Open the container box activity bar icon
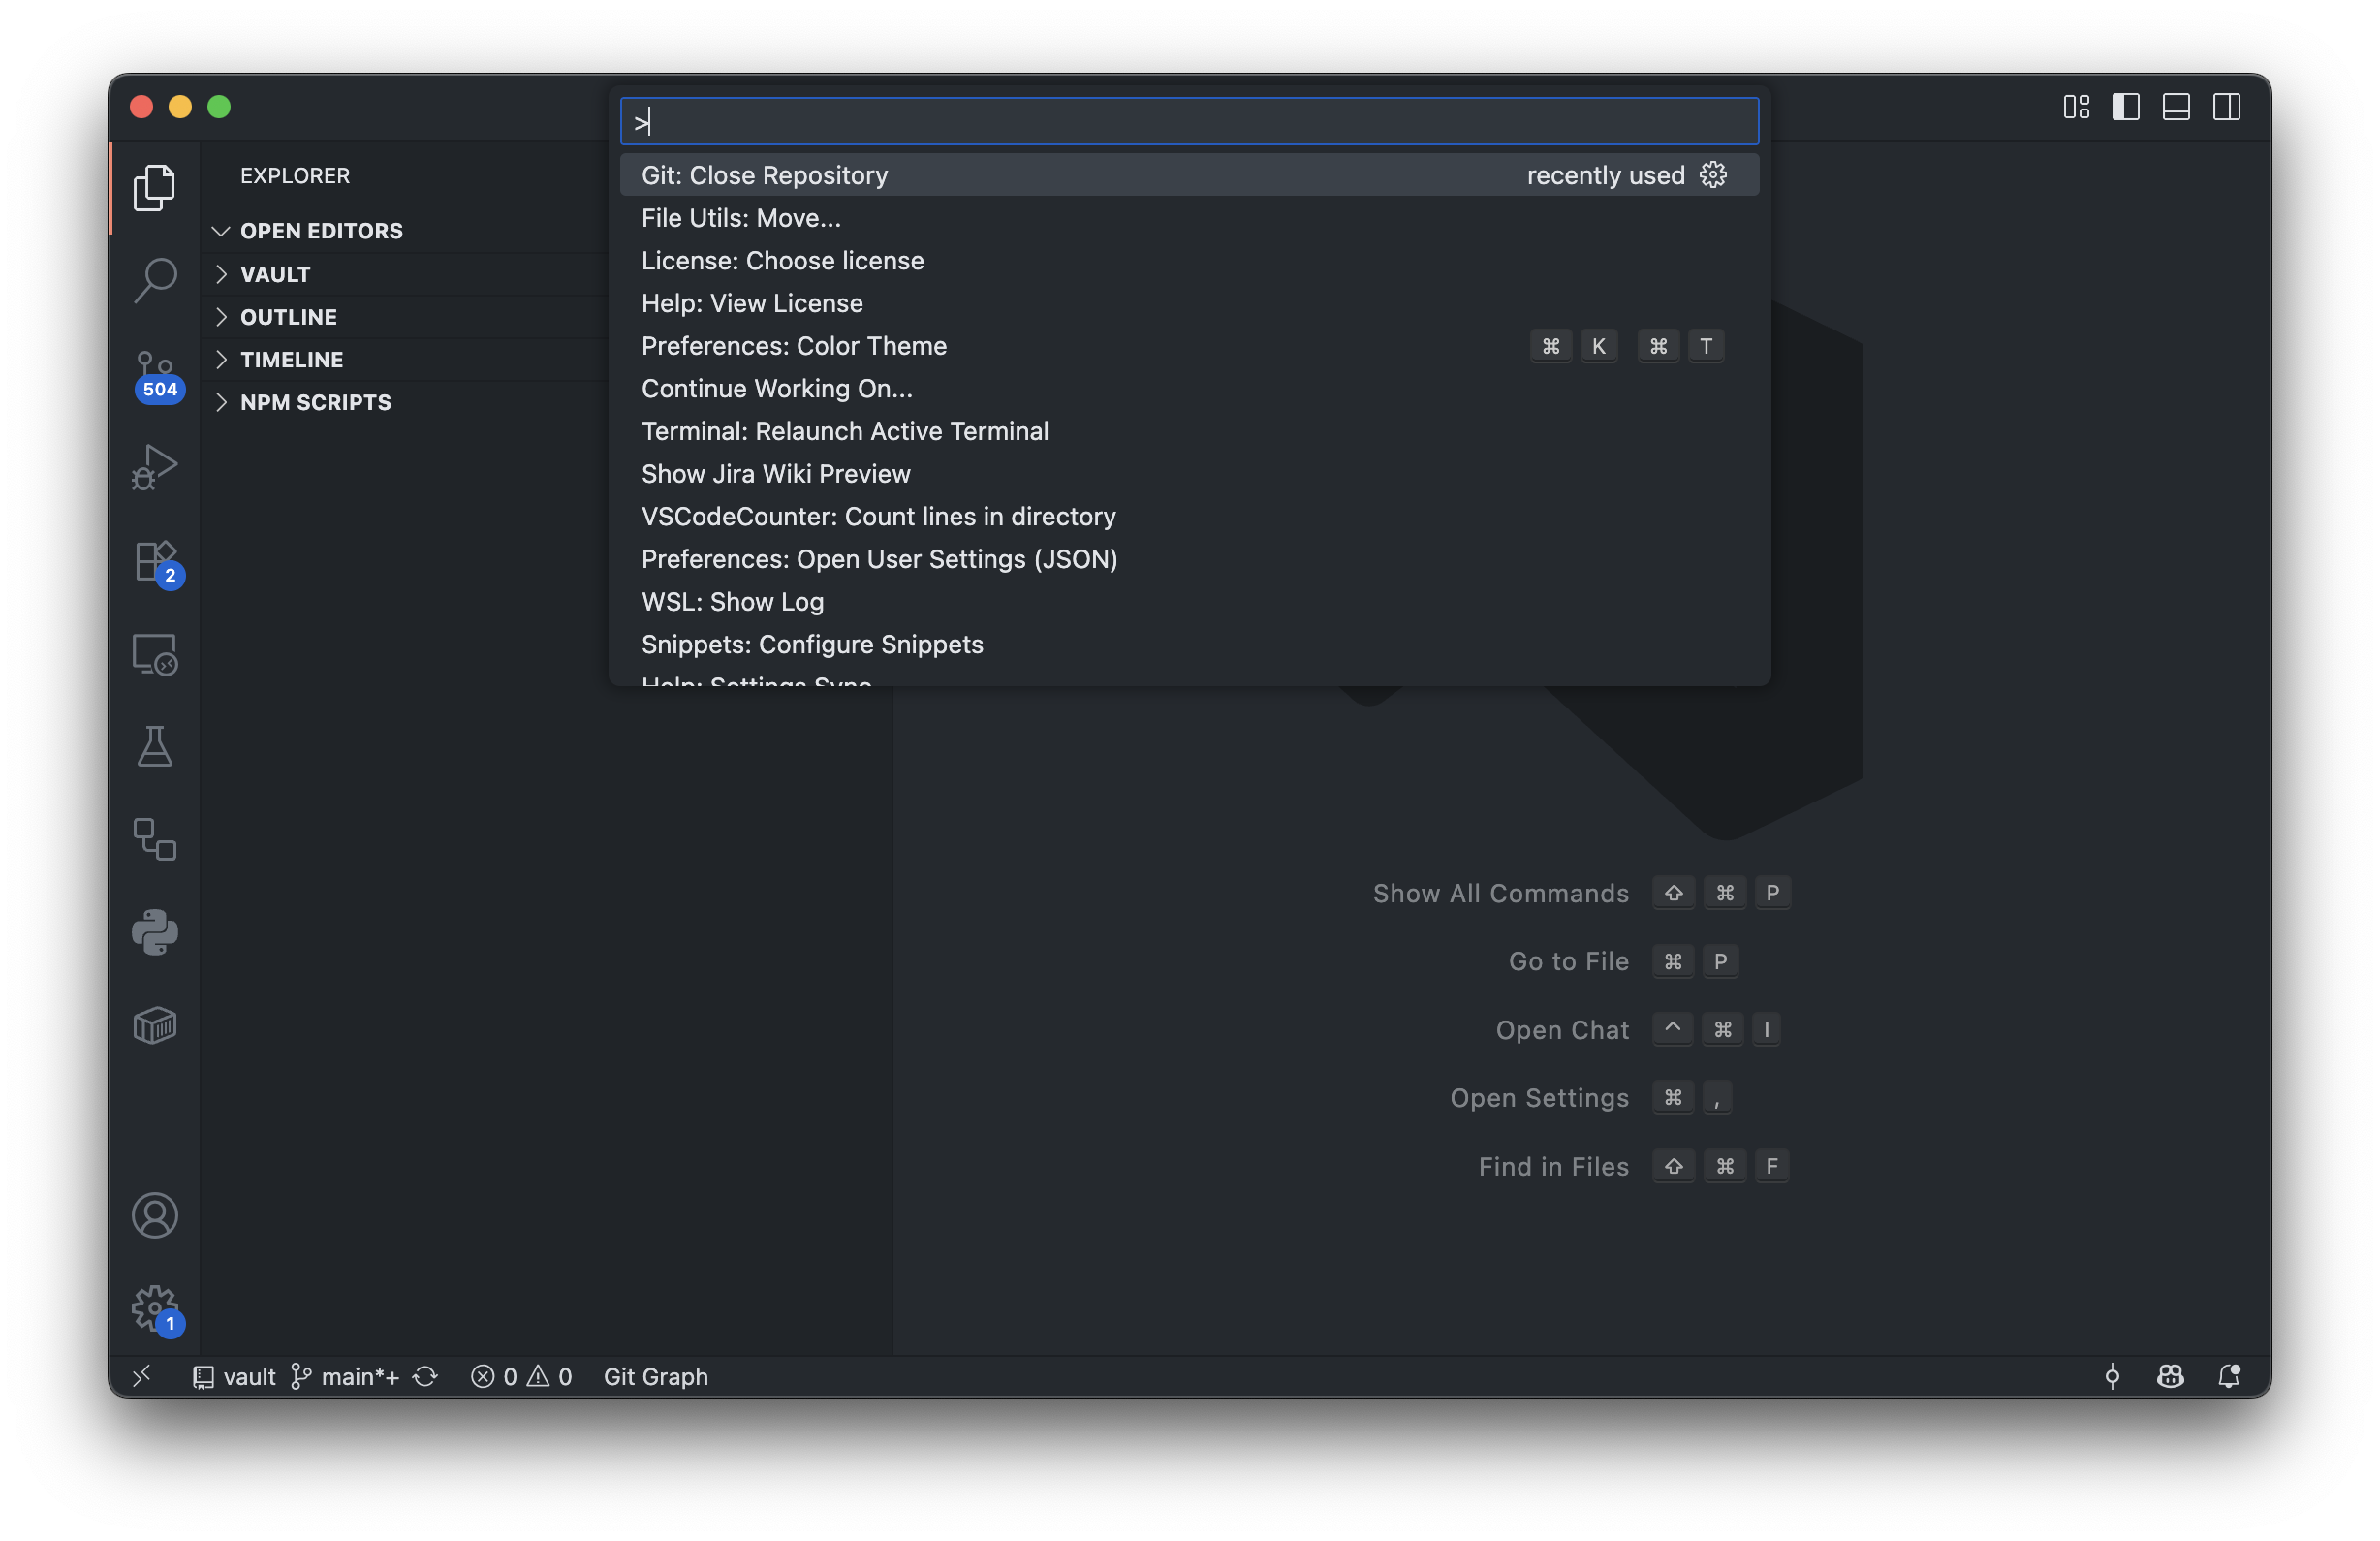 (155, 1026)
